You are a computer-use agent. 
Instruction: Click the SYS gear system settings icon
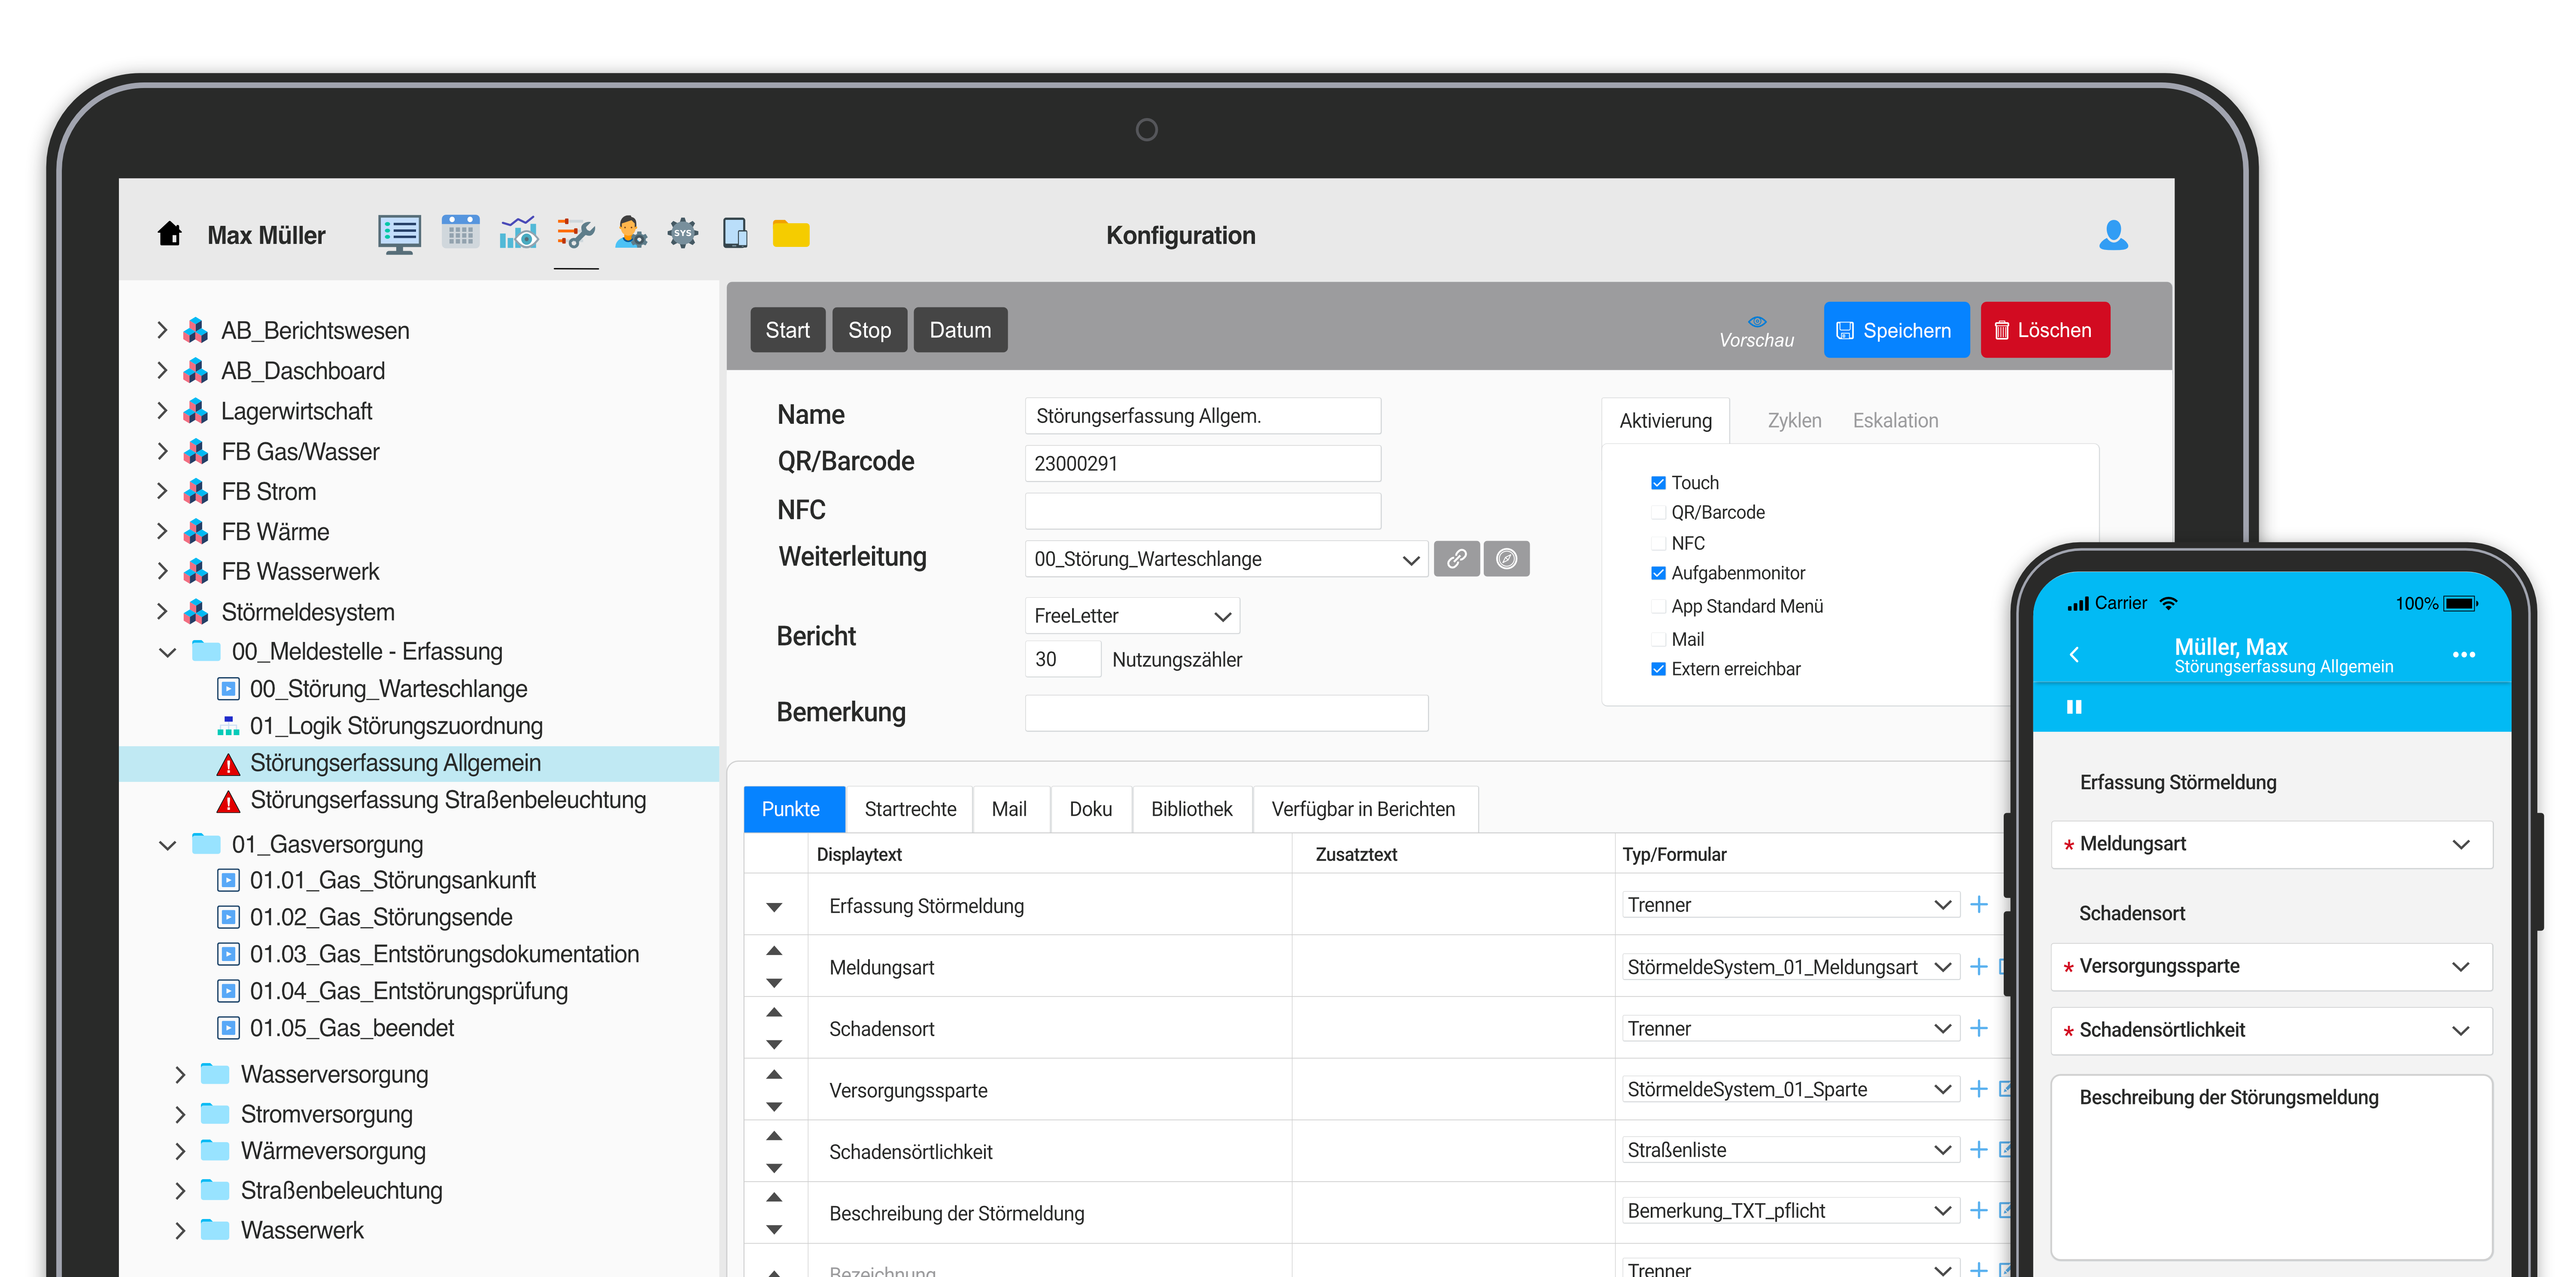click(x=683, y=233)
